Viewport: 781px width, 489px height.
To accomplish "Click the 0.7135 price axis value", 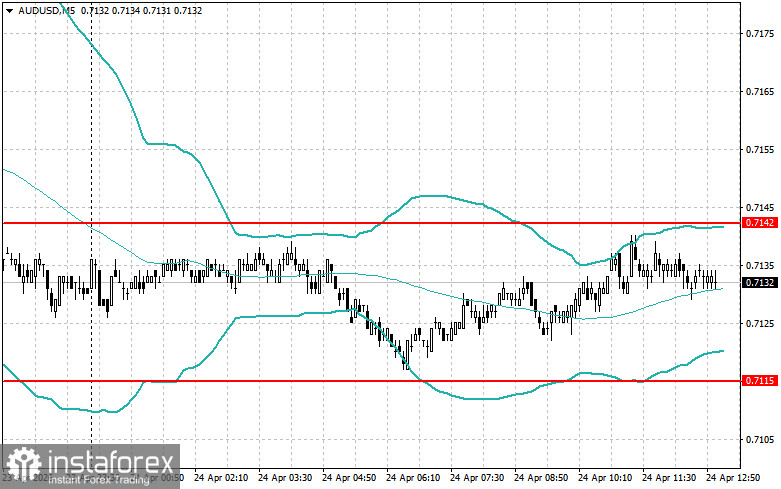I will (760, 265).
